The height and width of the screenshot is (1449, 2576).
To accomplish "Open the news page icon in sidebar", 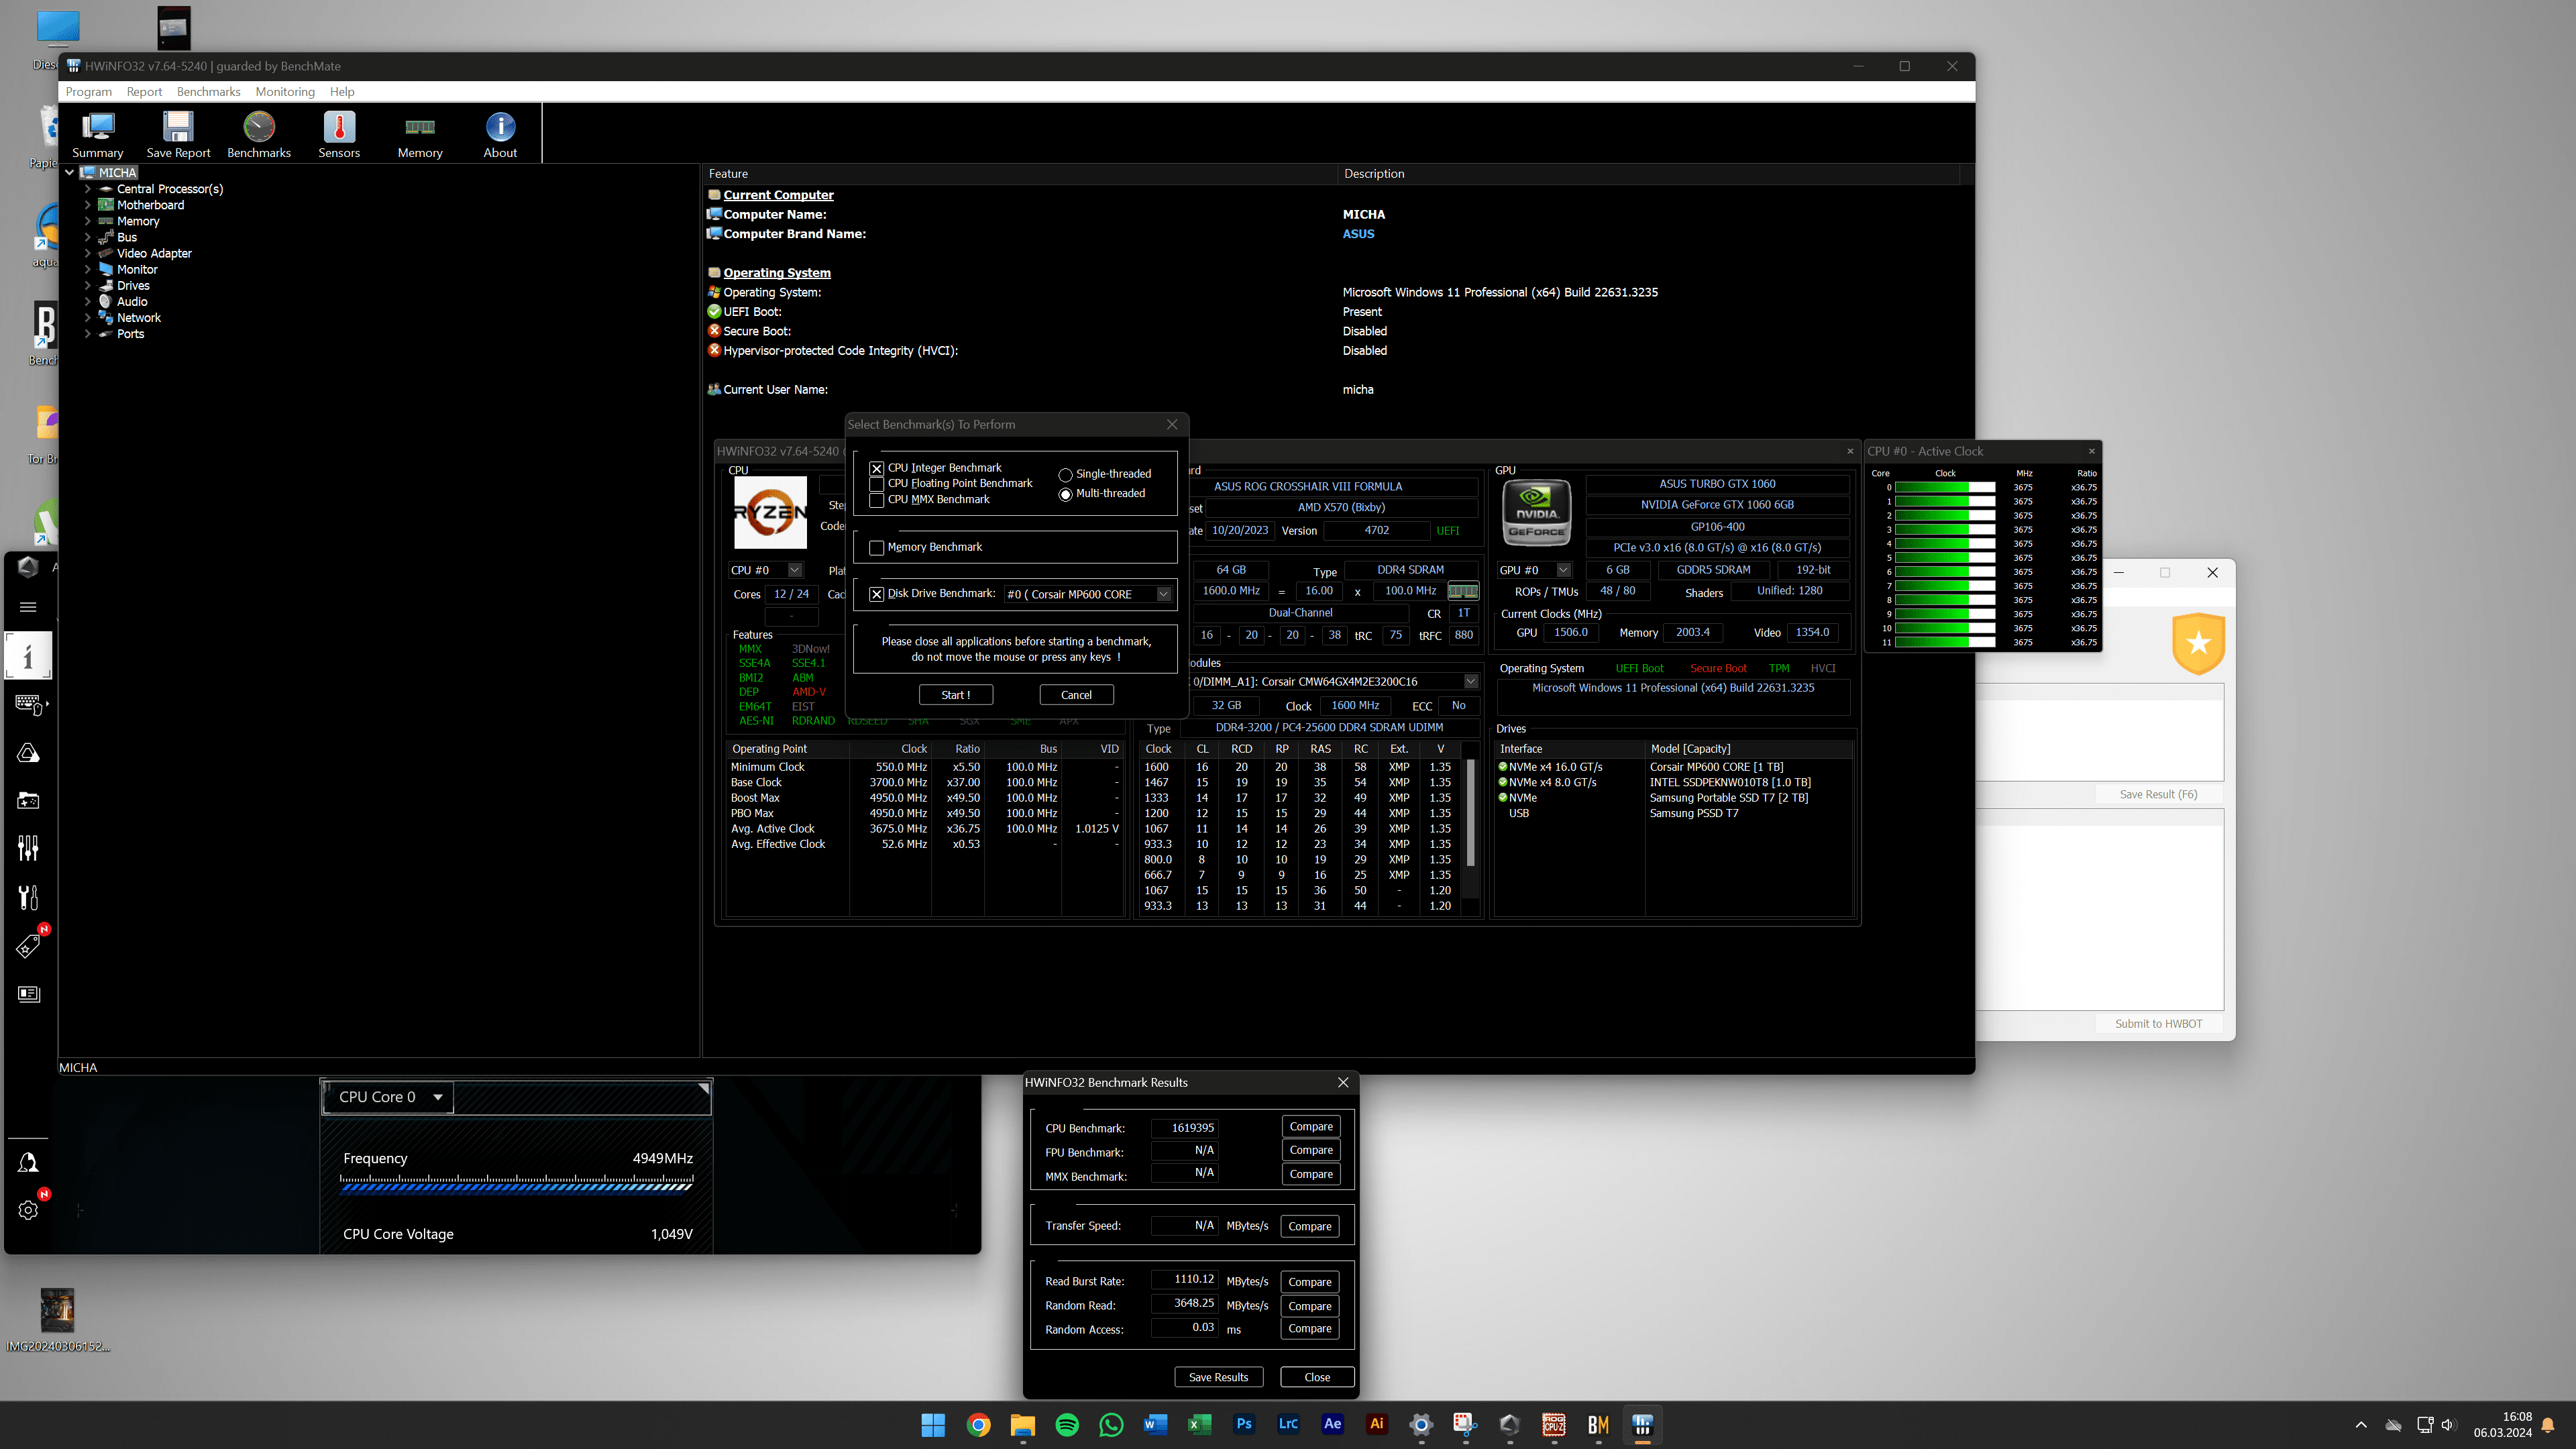I will pos(28,993).
